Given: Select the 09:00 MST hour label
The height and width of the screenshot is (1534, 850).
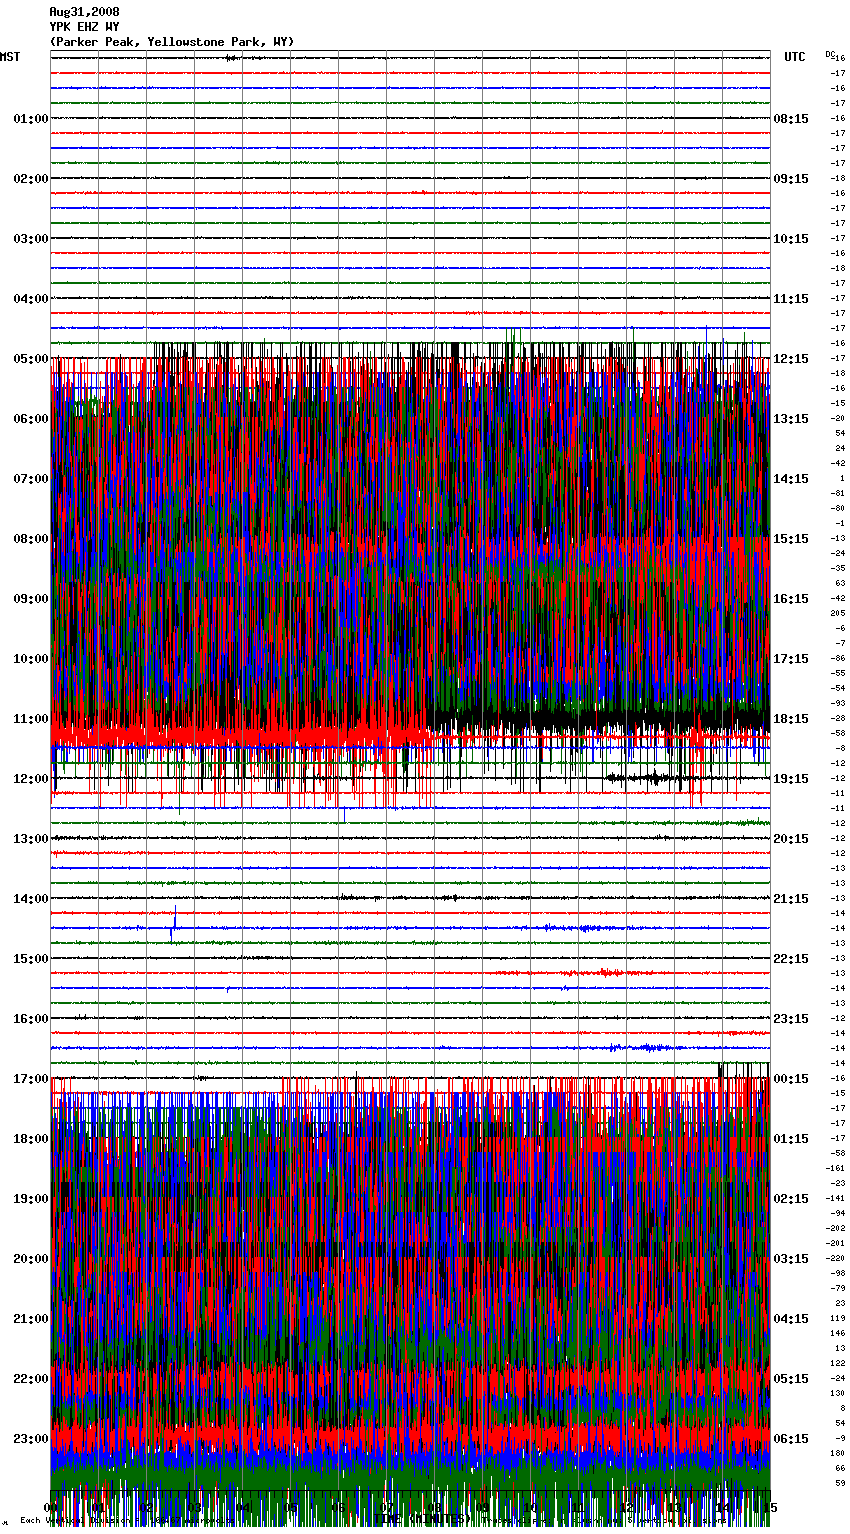Looking at the screenshot, I should [x=30, y=599].
